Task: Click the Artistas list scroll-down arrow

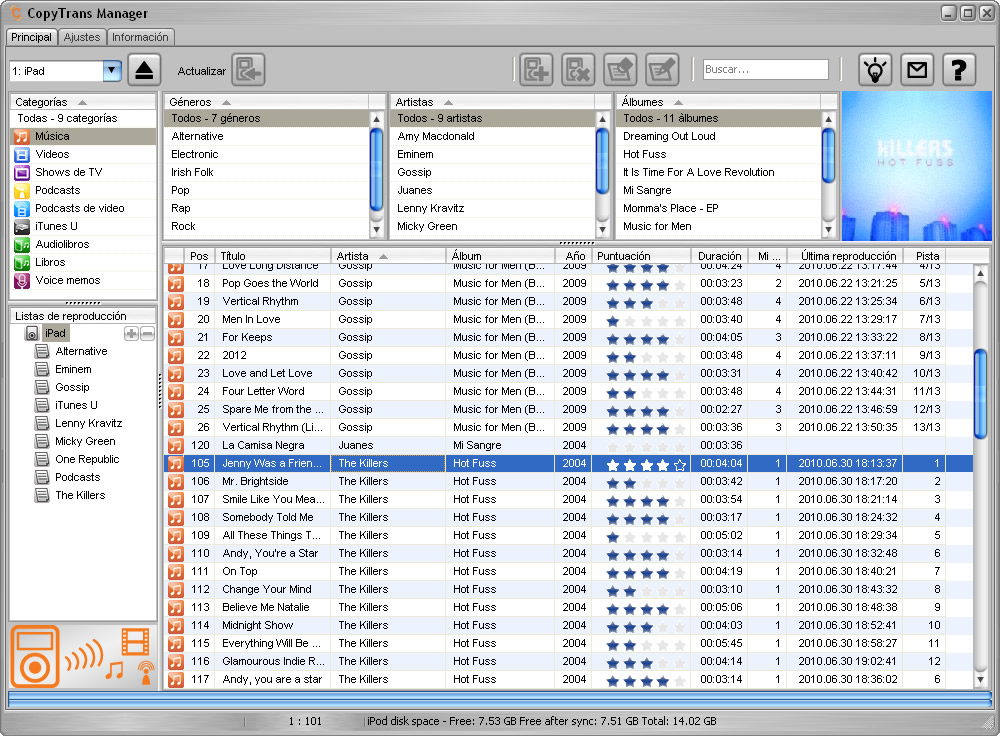Action: click(602, 229)
